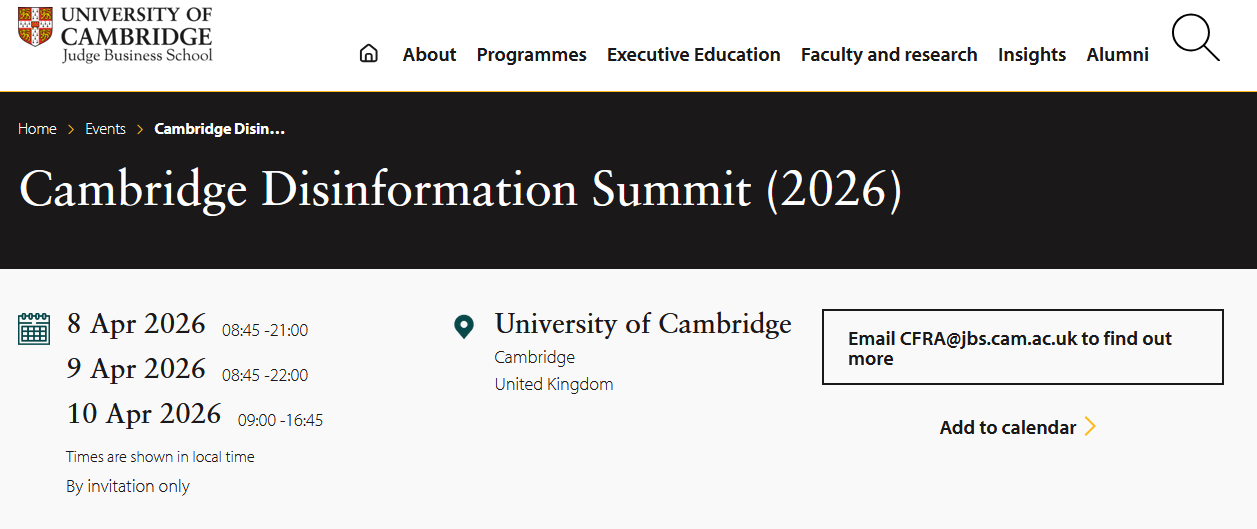Click the home icon in navigation bar

tap(369, 54)
